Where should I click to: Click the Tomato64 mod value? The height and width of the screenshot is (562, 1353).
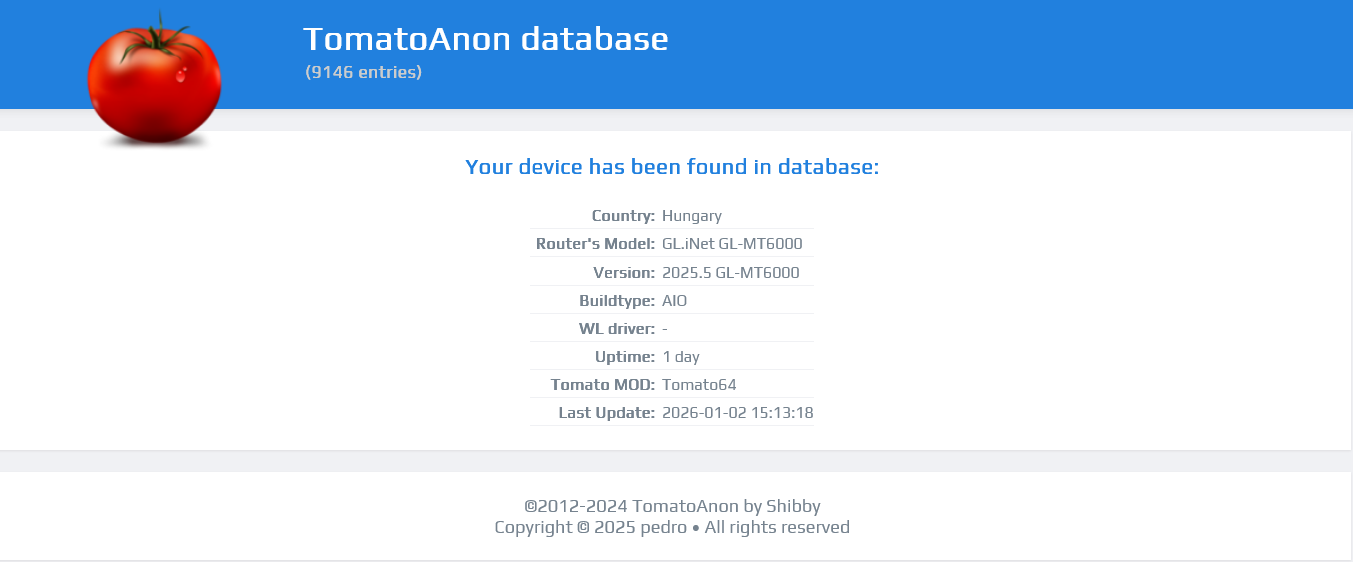pos(699,385)
